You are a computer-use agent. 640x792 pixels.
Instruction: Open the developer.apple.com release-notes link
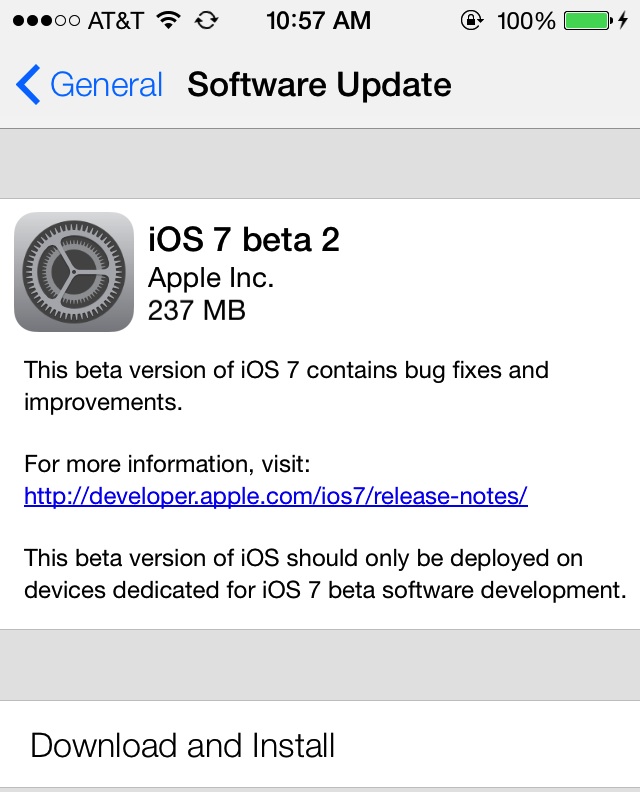[276, 496]
